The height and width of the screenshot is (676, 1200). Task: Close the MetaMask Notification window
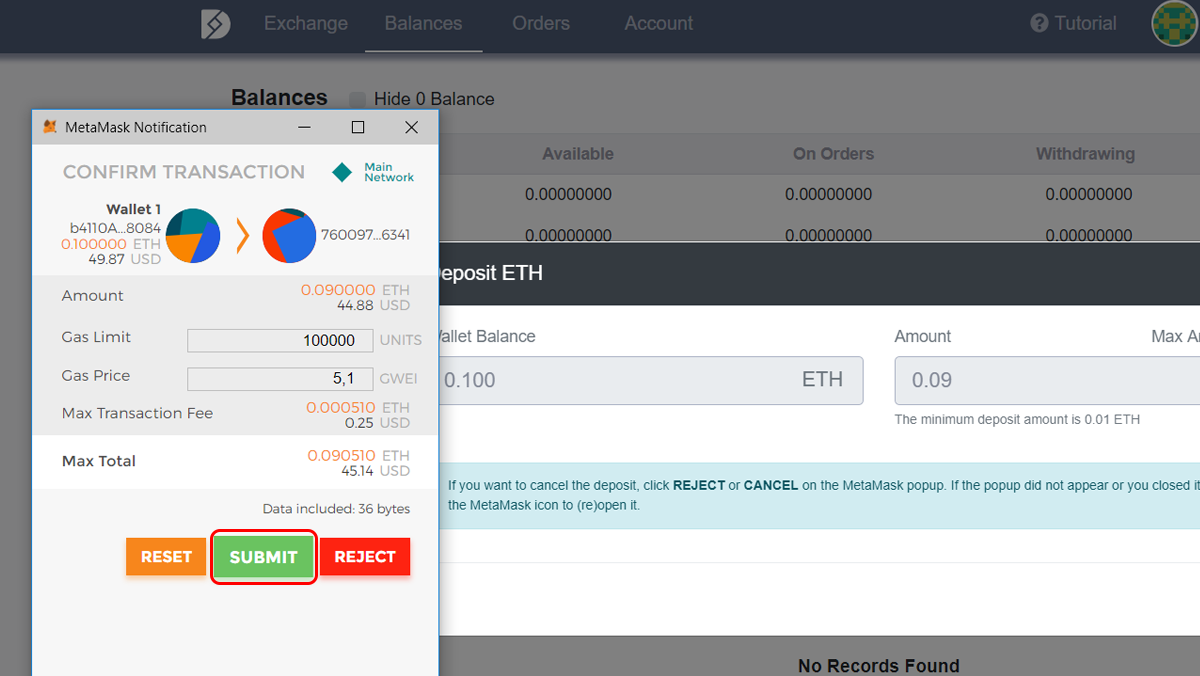click(411, 127)
